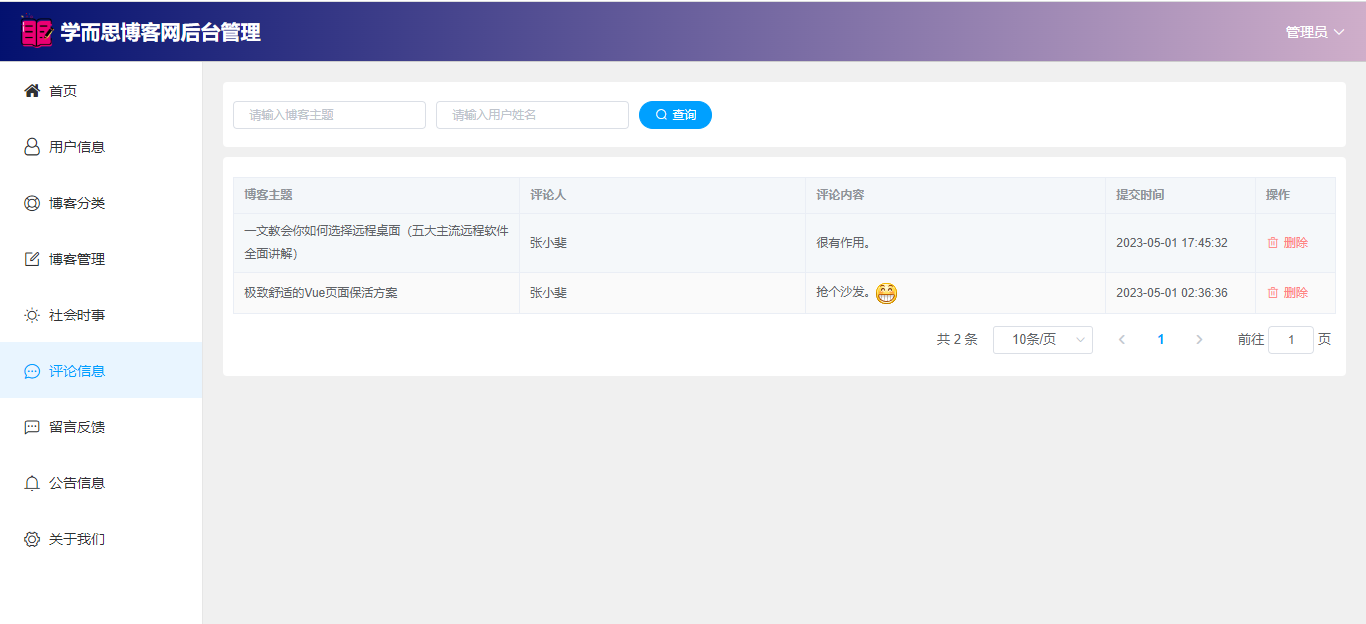Click the edit icon beside 博客管理
The image size is (1366, 624).
pyautogui.click(x=32, y=259)
